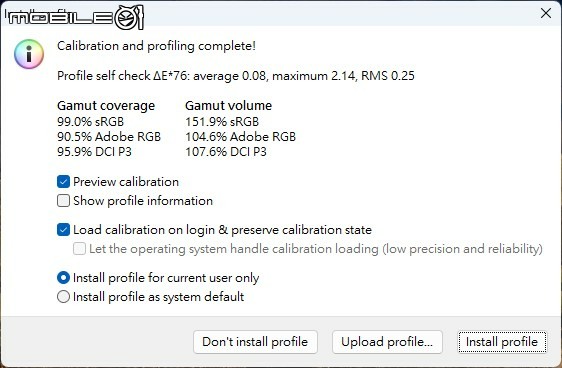The height and width of the screenshot is (368, 562).
Task: Toggle Load calibration on login checkbox
Action: 63,230
